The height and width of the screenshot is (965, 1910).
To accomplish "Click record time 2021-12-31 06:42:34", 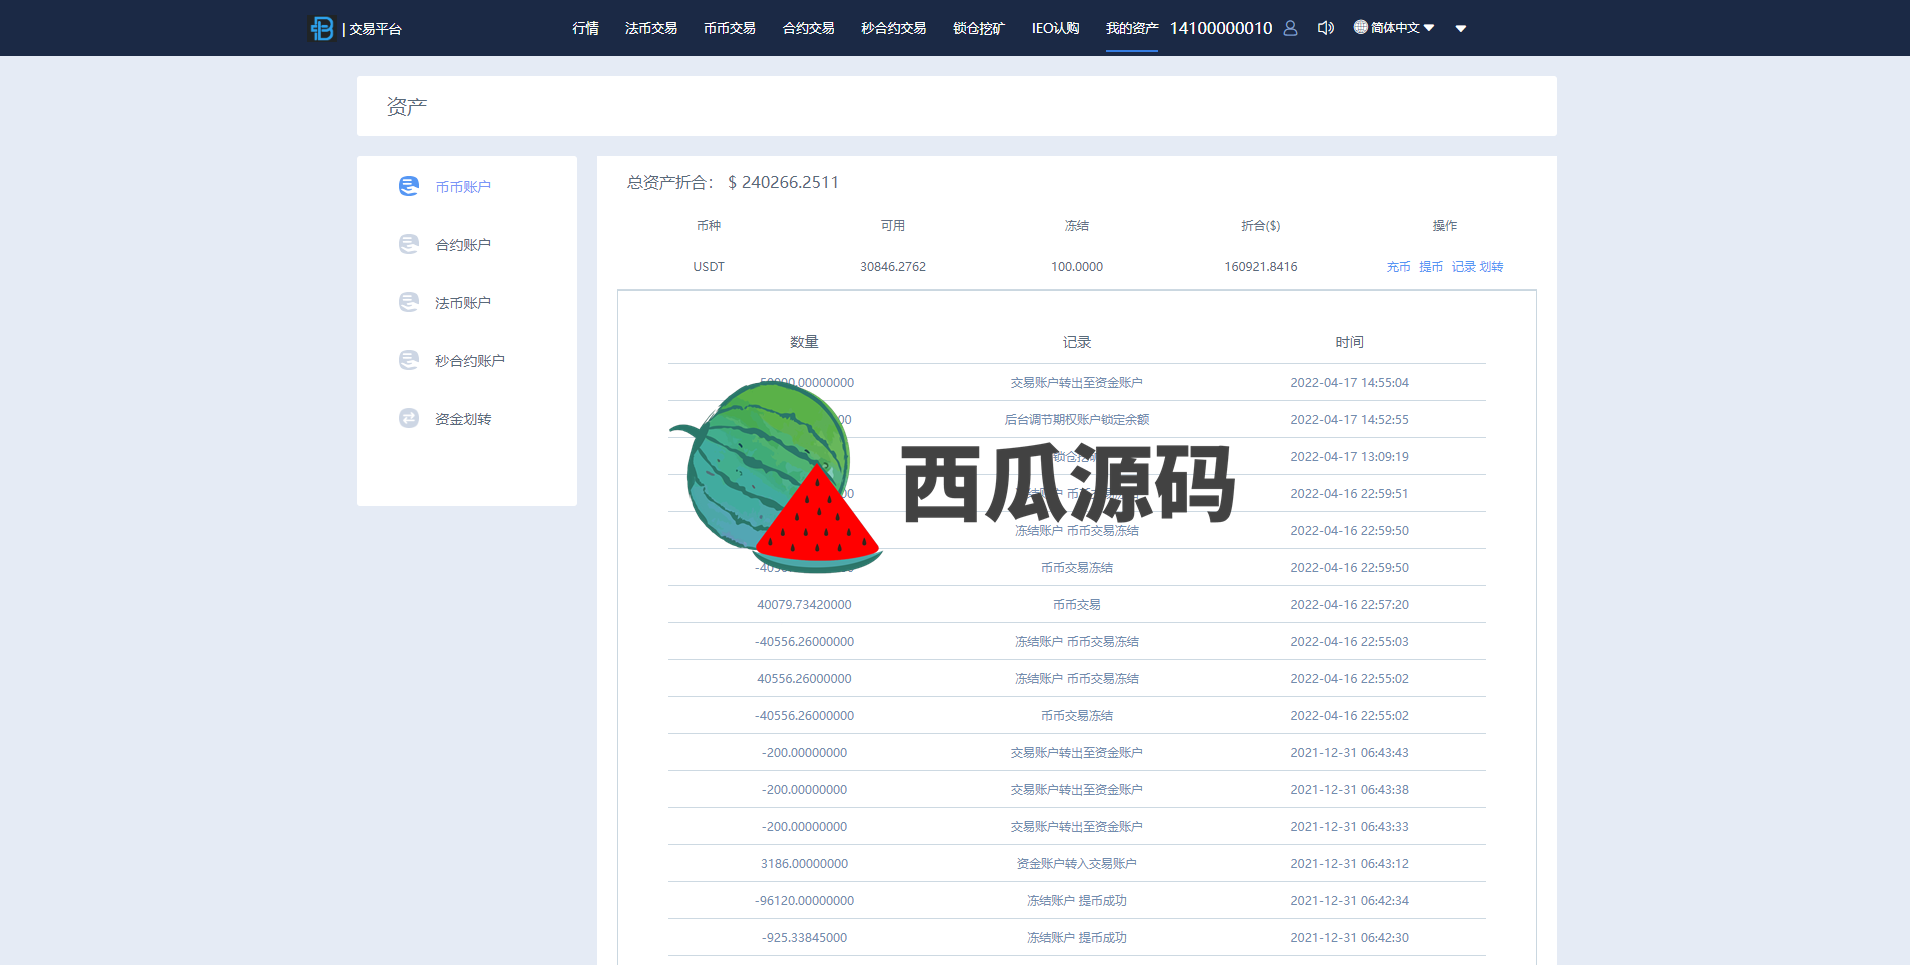I will tap(1349, 901).
